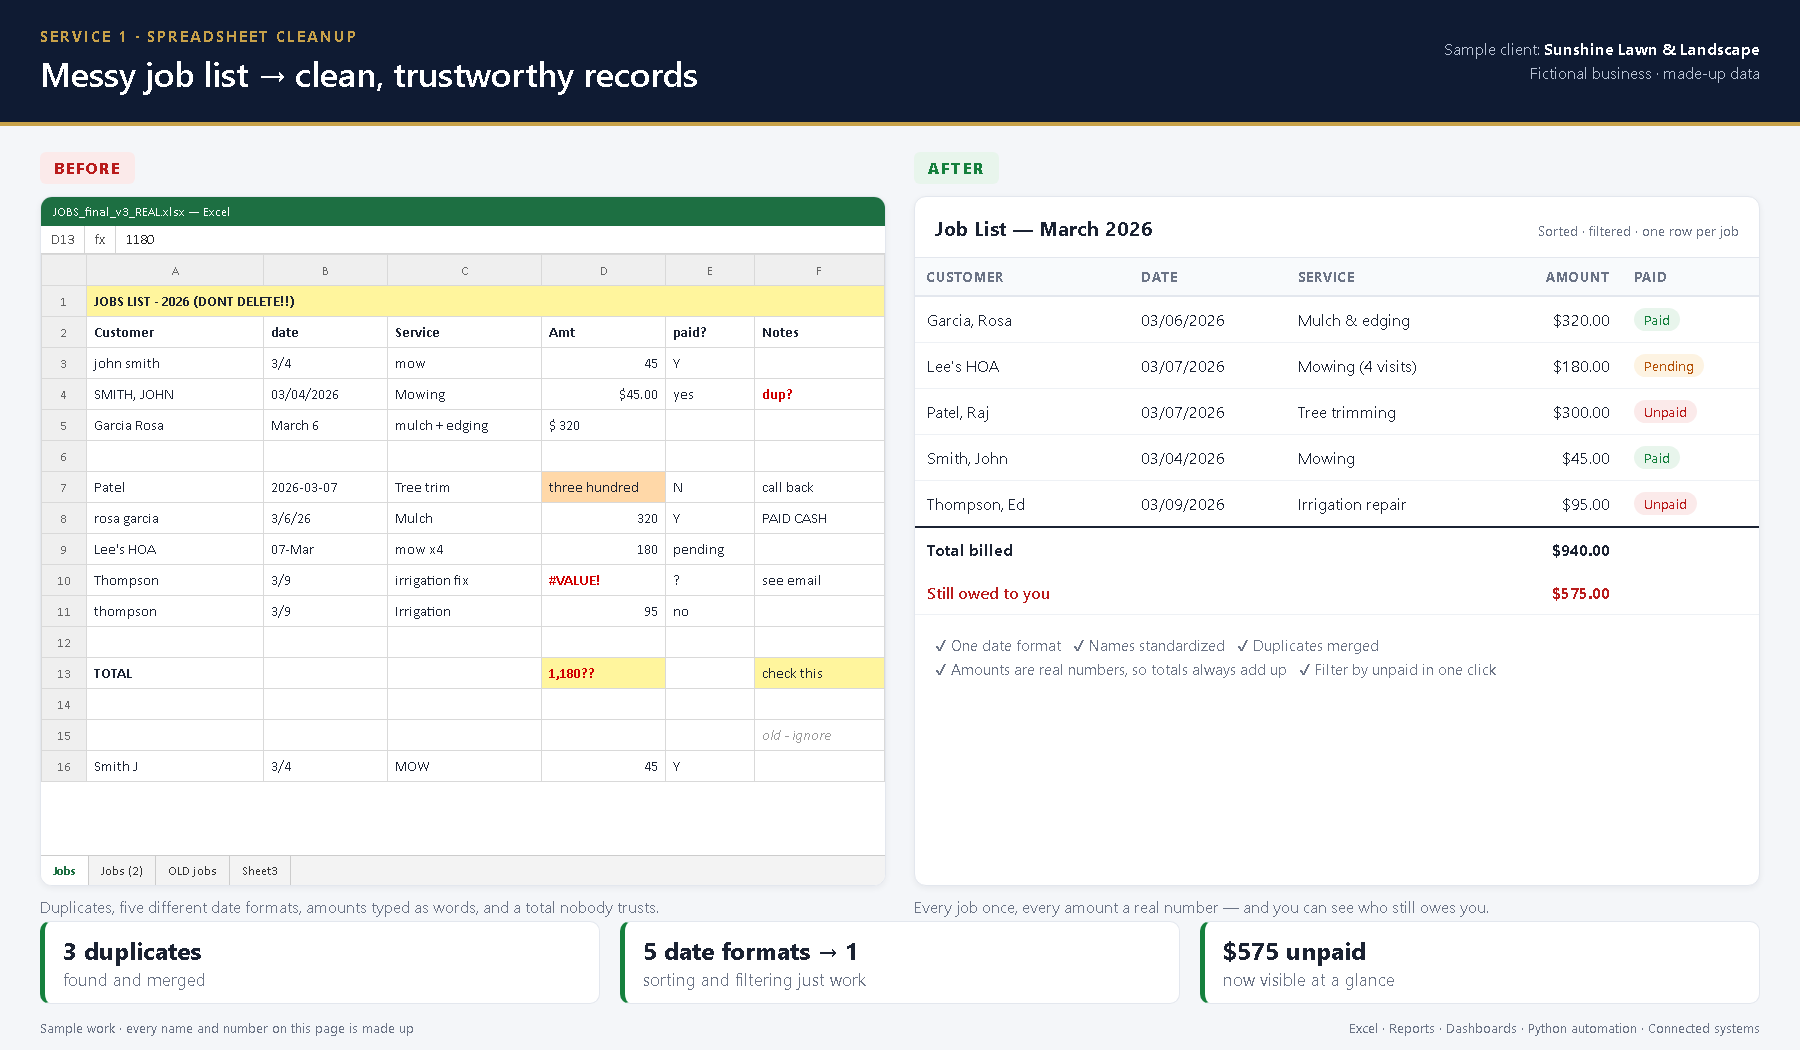
Task: Click the AMOUNT column header
Action: tap(1577, 278)
